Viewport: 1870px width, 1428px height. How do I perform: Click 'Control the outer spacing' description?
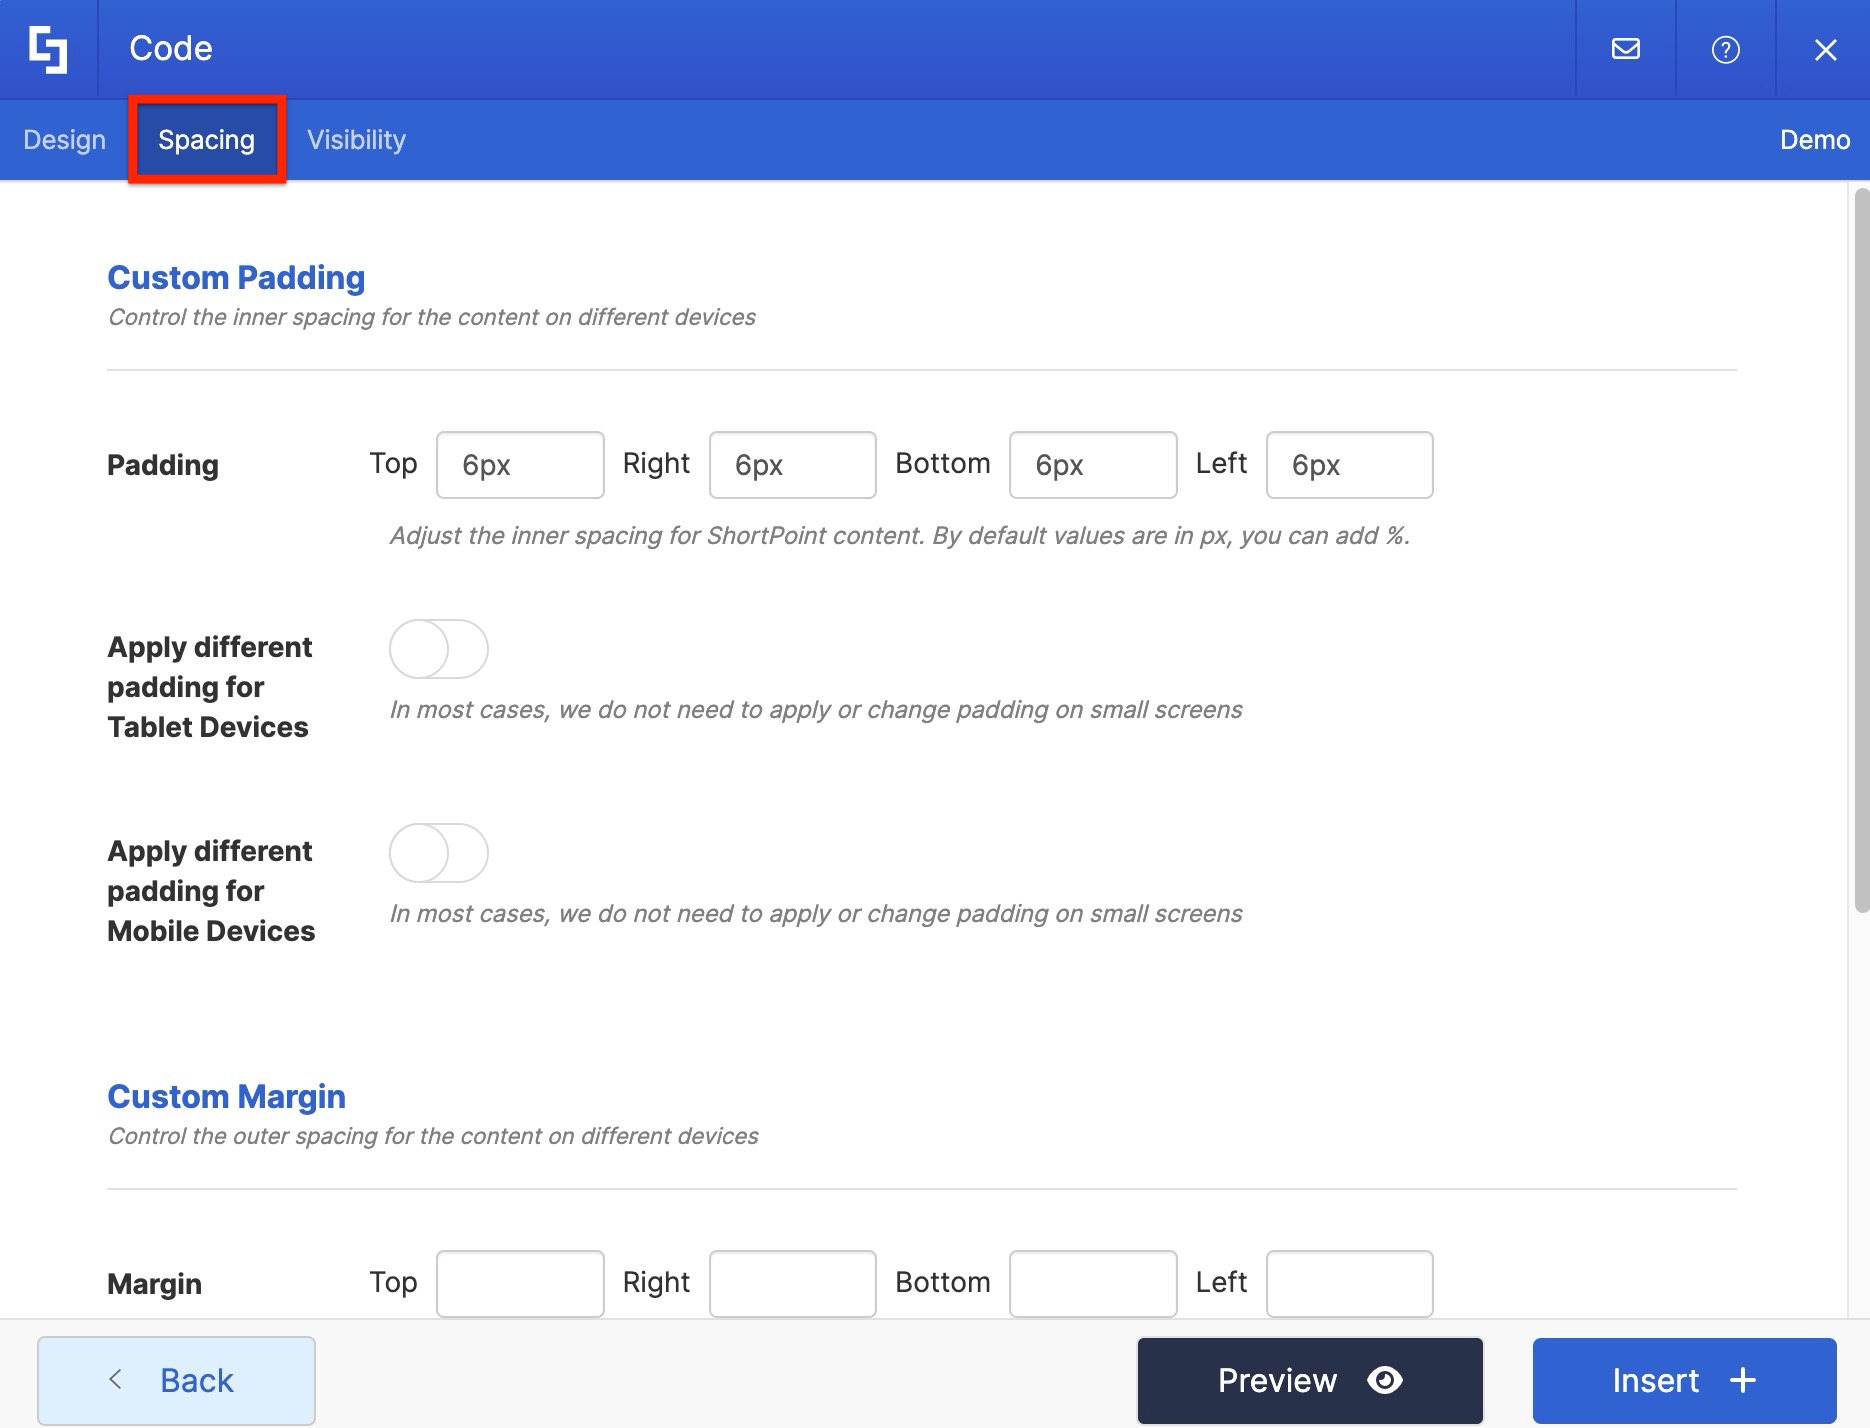(x=433, y=1136)
